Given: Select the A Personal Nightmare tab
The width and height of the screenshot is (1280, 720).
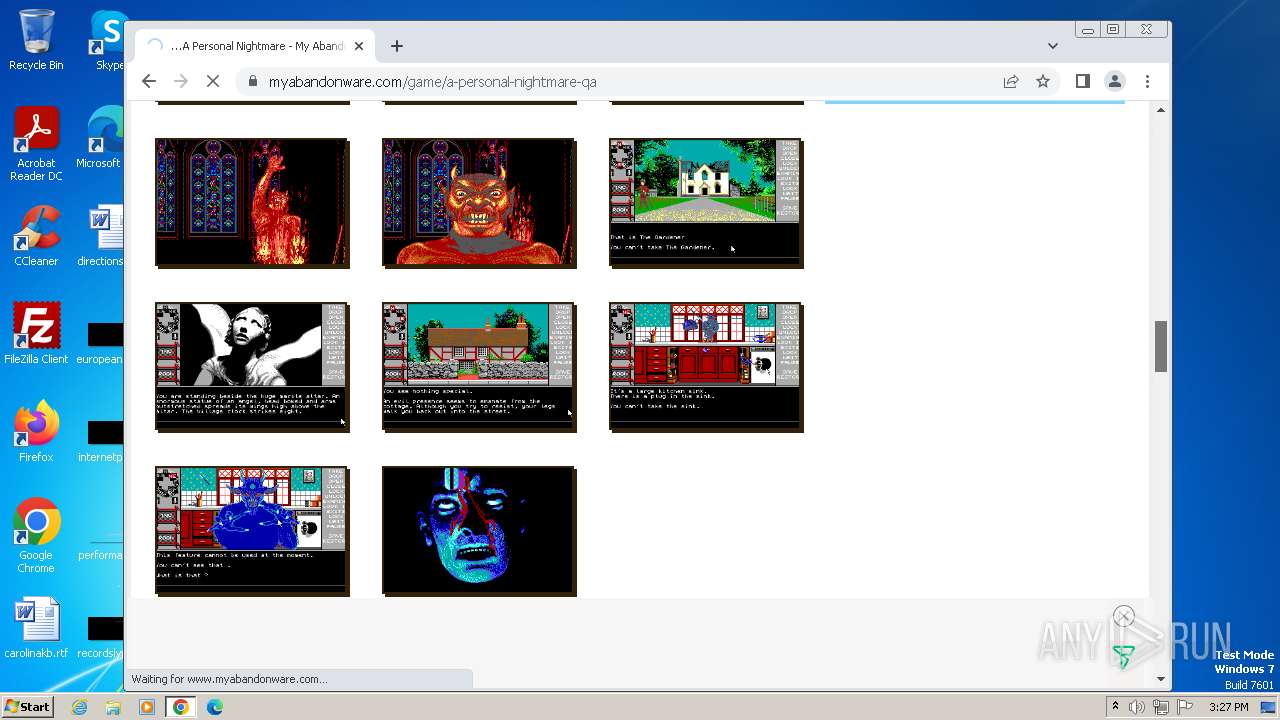Looking at the screenshot, I should tap(255, 46).
